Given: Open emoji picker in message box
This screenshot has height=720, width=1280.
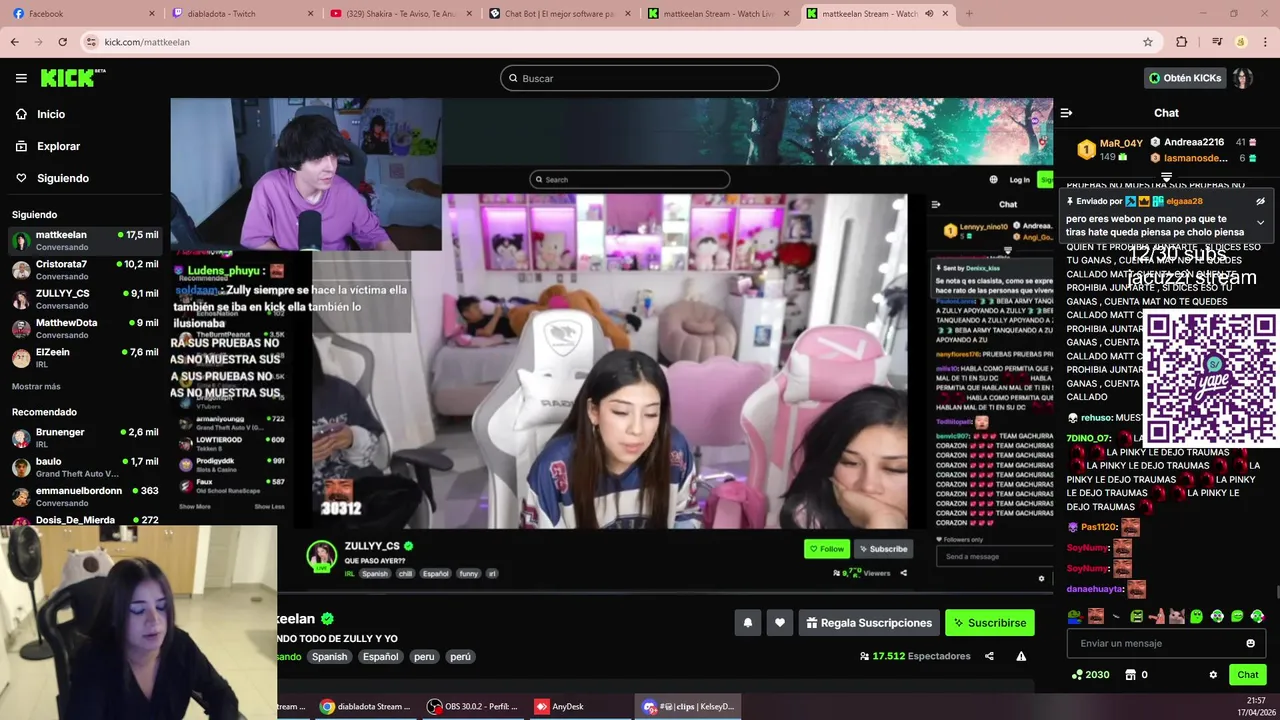Looking at the screenshot, I should click(x=1250, y=643).
